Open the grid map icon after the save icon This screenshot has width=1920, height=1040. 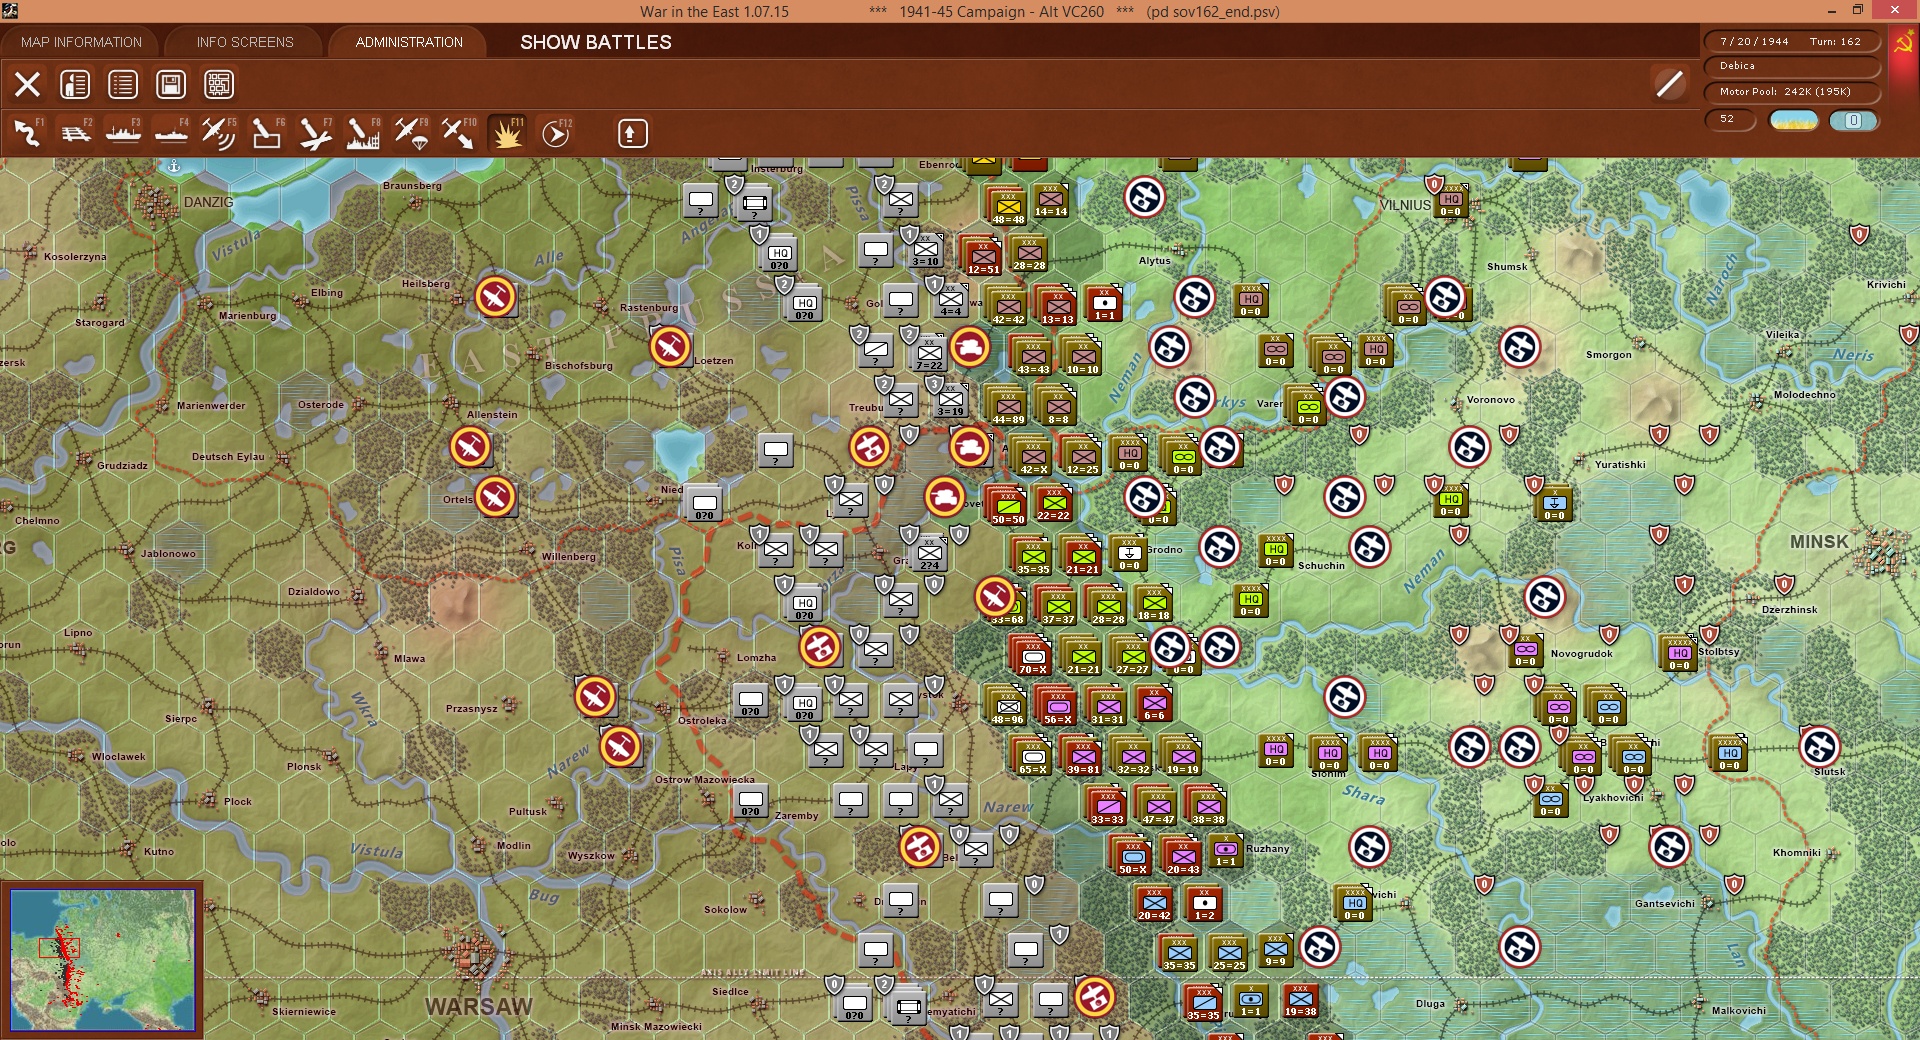[219, 85]
